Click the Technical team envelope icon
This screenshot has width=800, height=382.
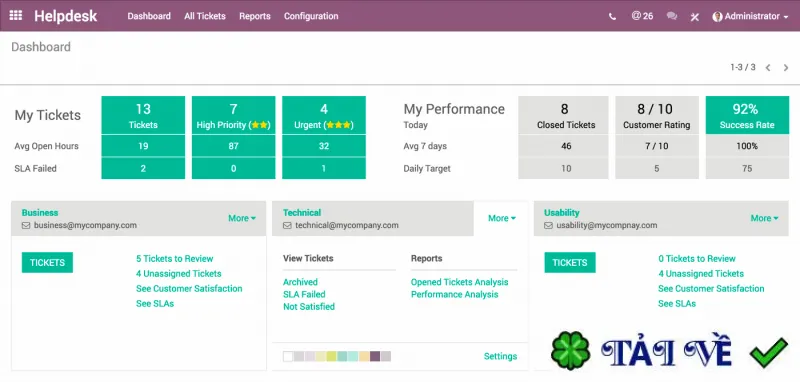287,225
